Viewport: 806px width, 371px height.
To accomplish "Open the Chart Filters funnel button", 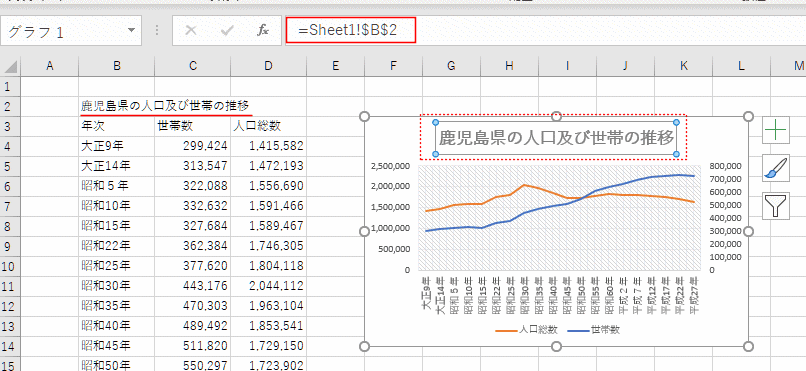I will (776, 205).
